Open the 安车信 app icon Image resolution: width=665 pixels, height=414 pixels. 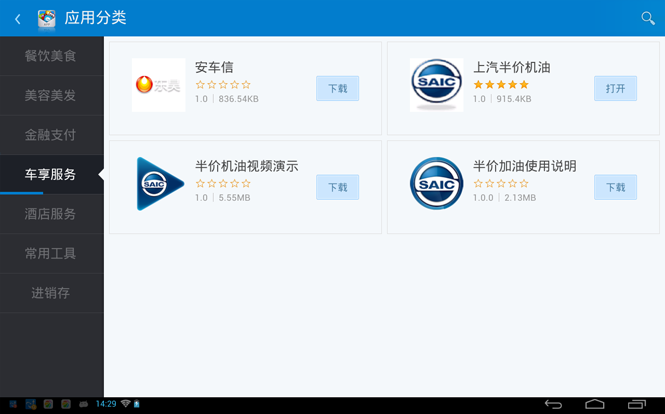pyautogui.click(x=159, y=85)
